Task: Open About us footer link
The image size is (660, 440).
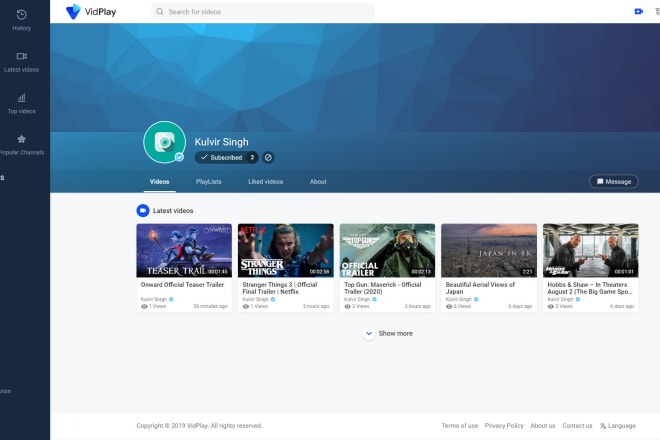Action: coord(543,426)
